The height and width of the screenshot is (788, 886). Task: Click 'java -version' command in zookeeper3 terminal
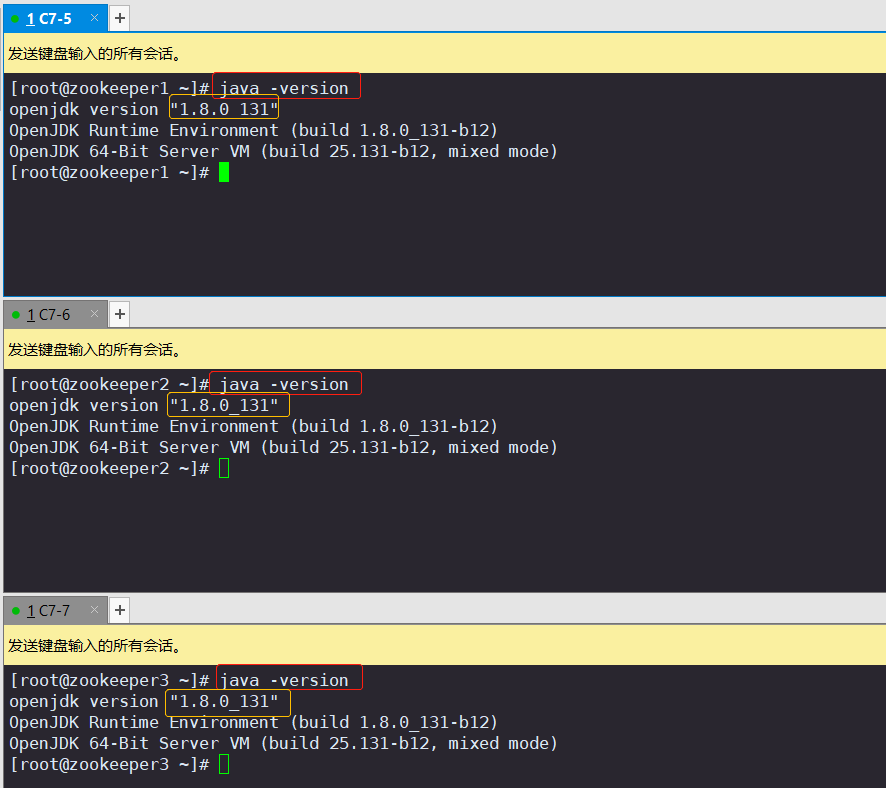284,681
